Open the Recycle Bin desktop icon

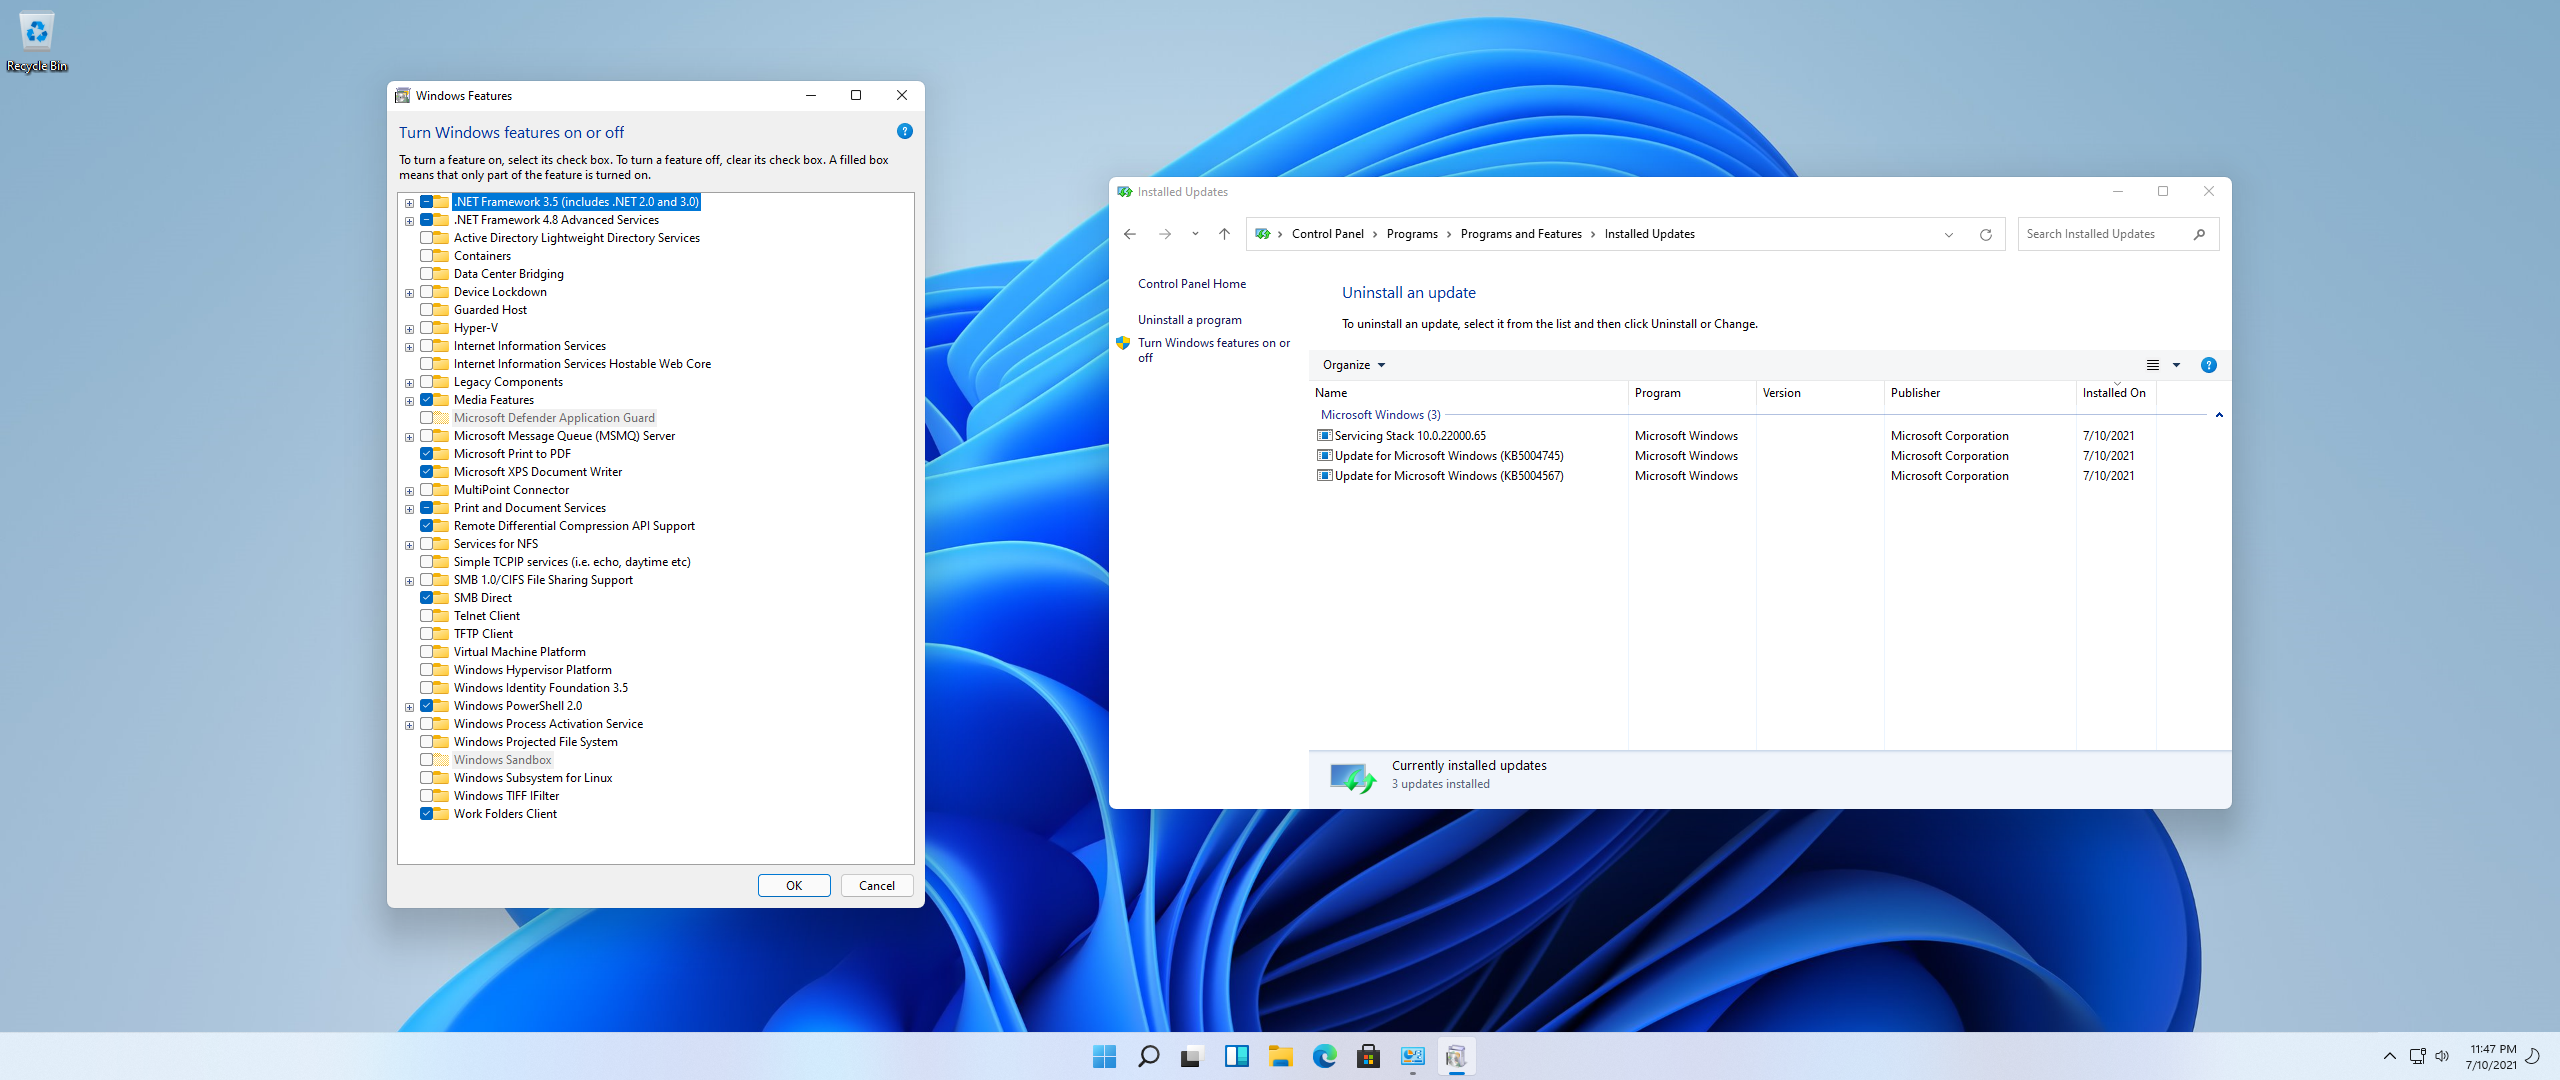(37, 42)
